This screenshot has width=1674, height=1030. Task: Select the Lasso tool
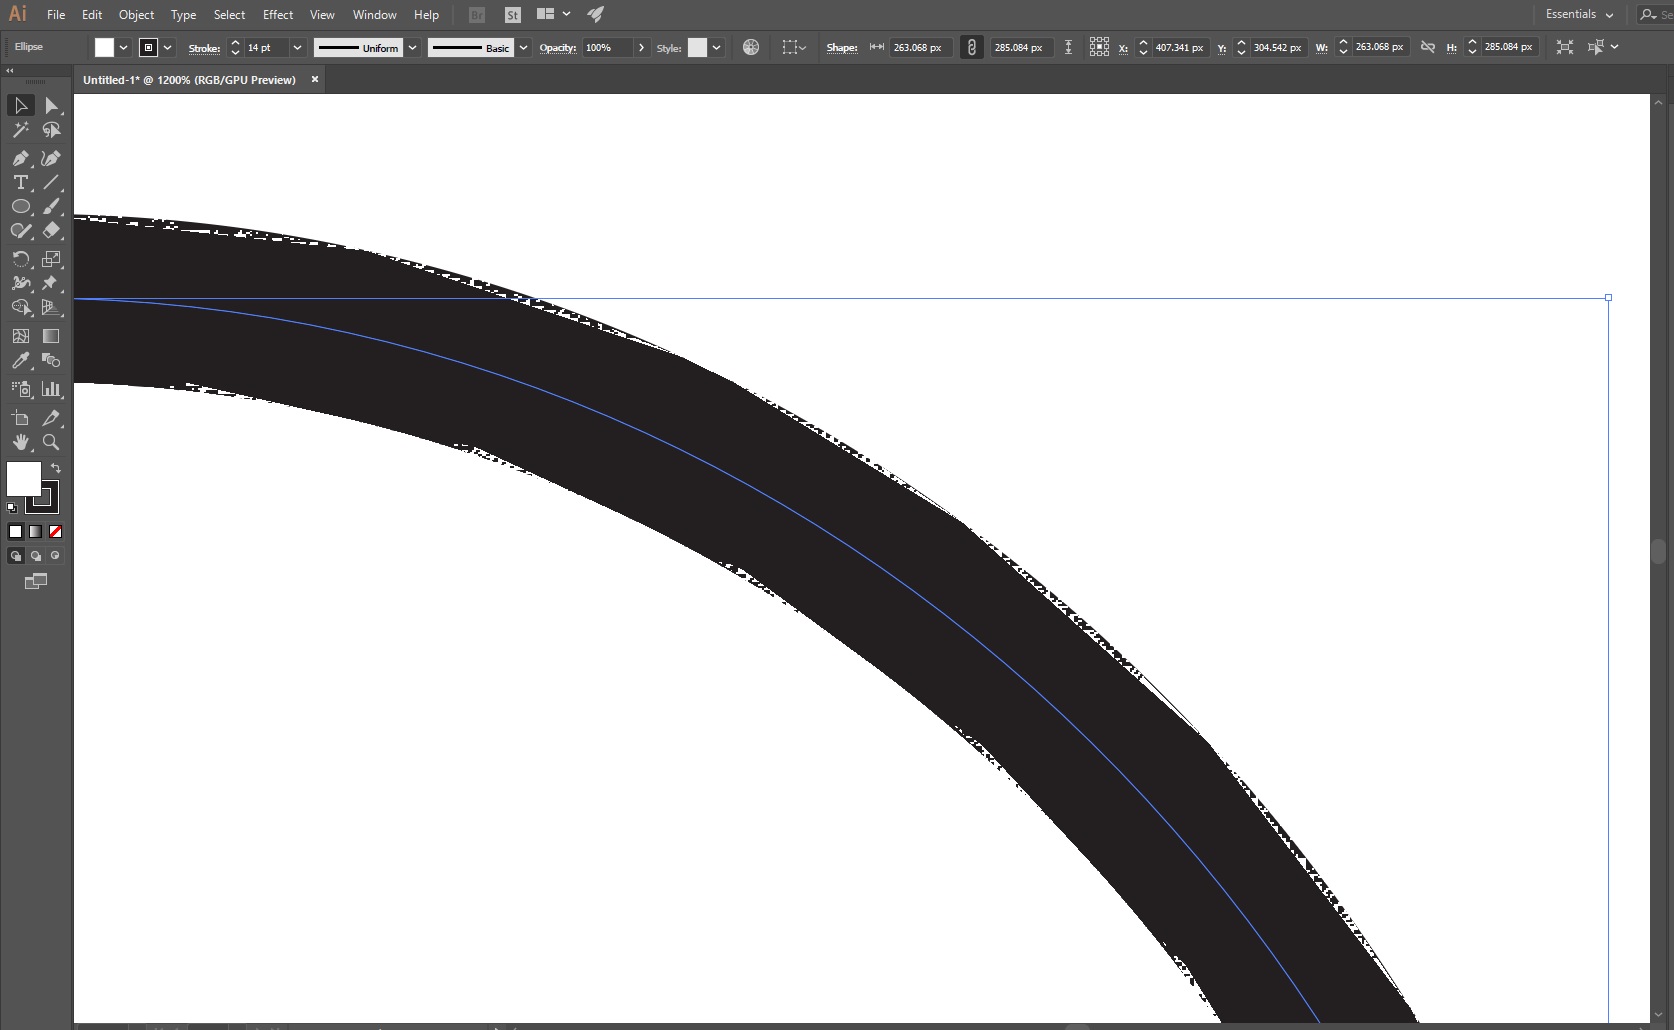click(51, 130)
